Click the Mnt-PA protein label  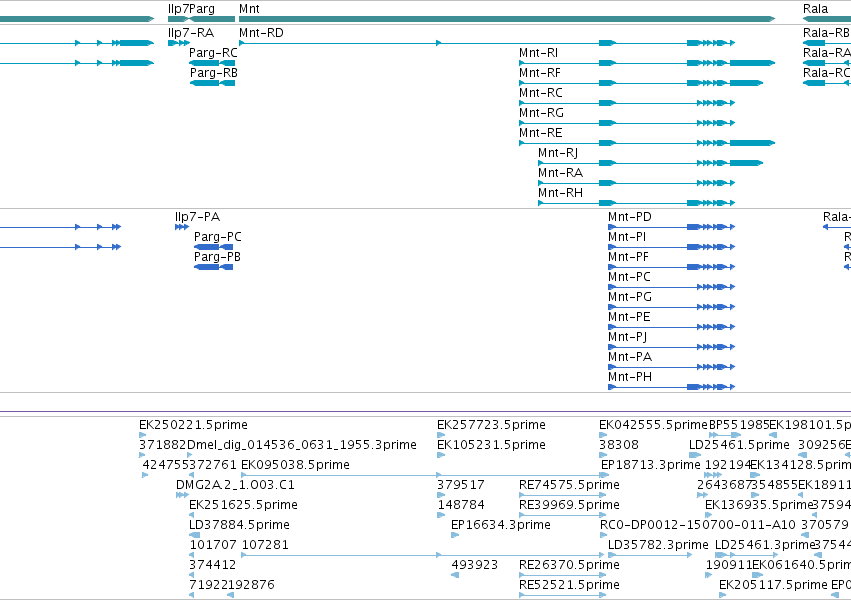[x=630, y=358]
